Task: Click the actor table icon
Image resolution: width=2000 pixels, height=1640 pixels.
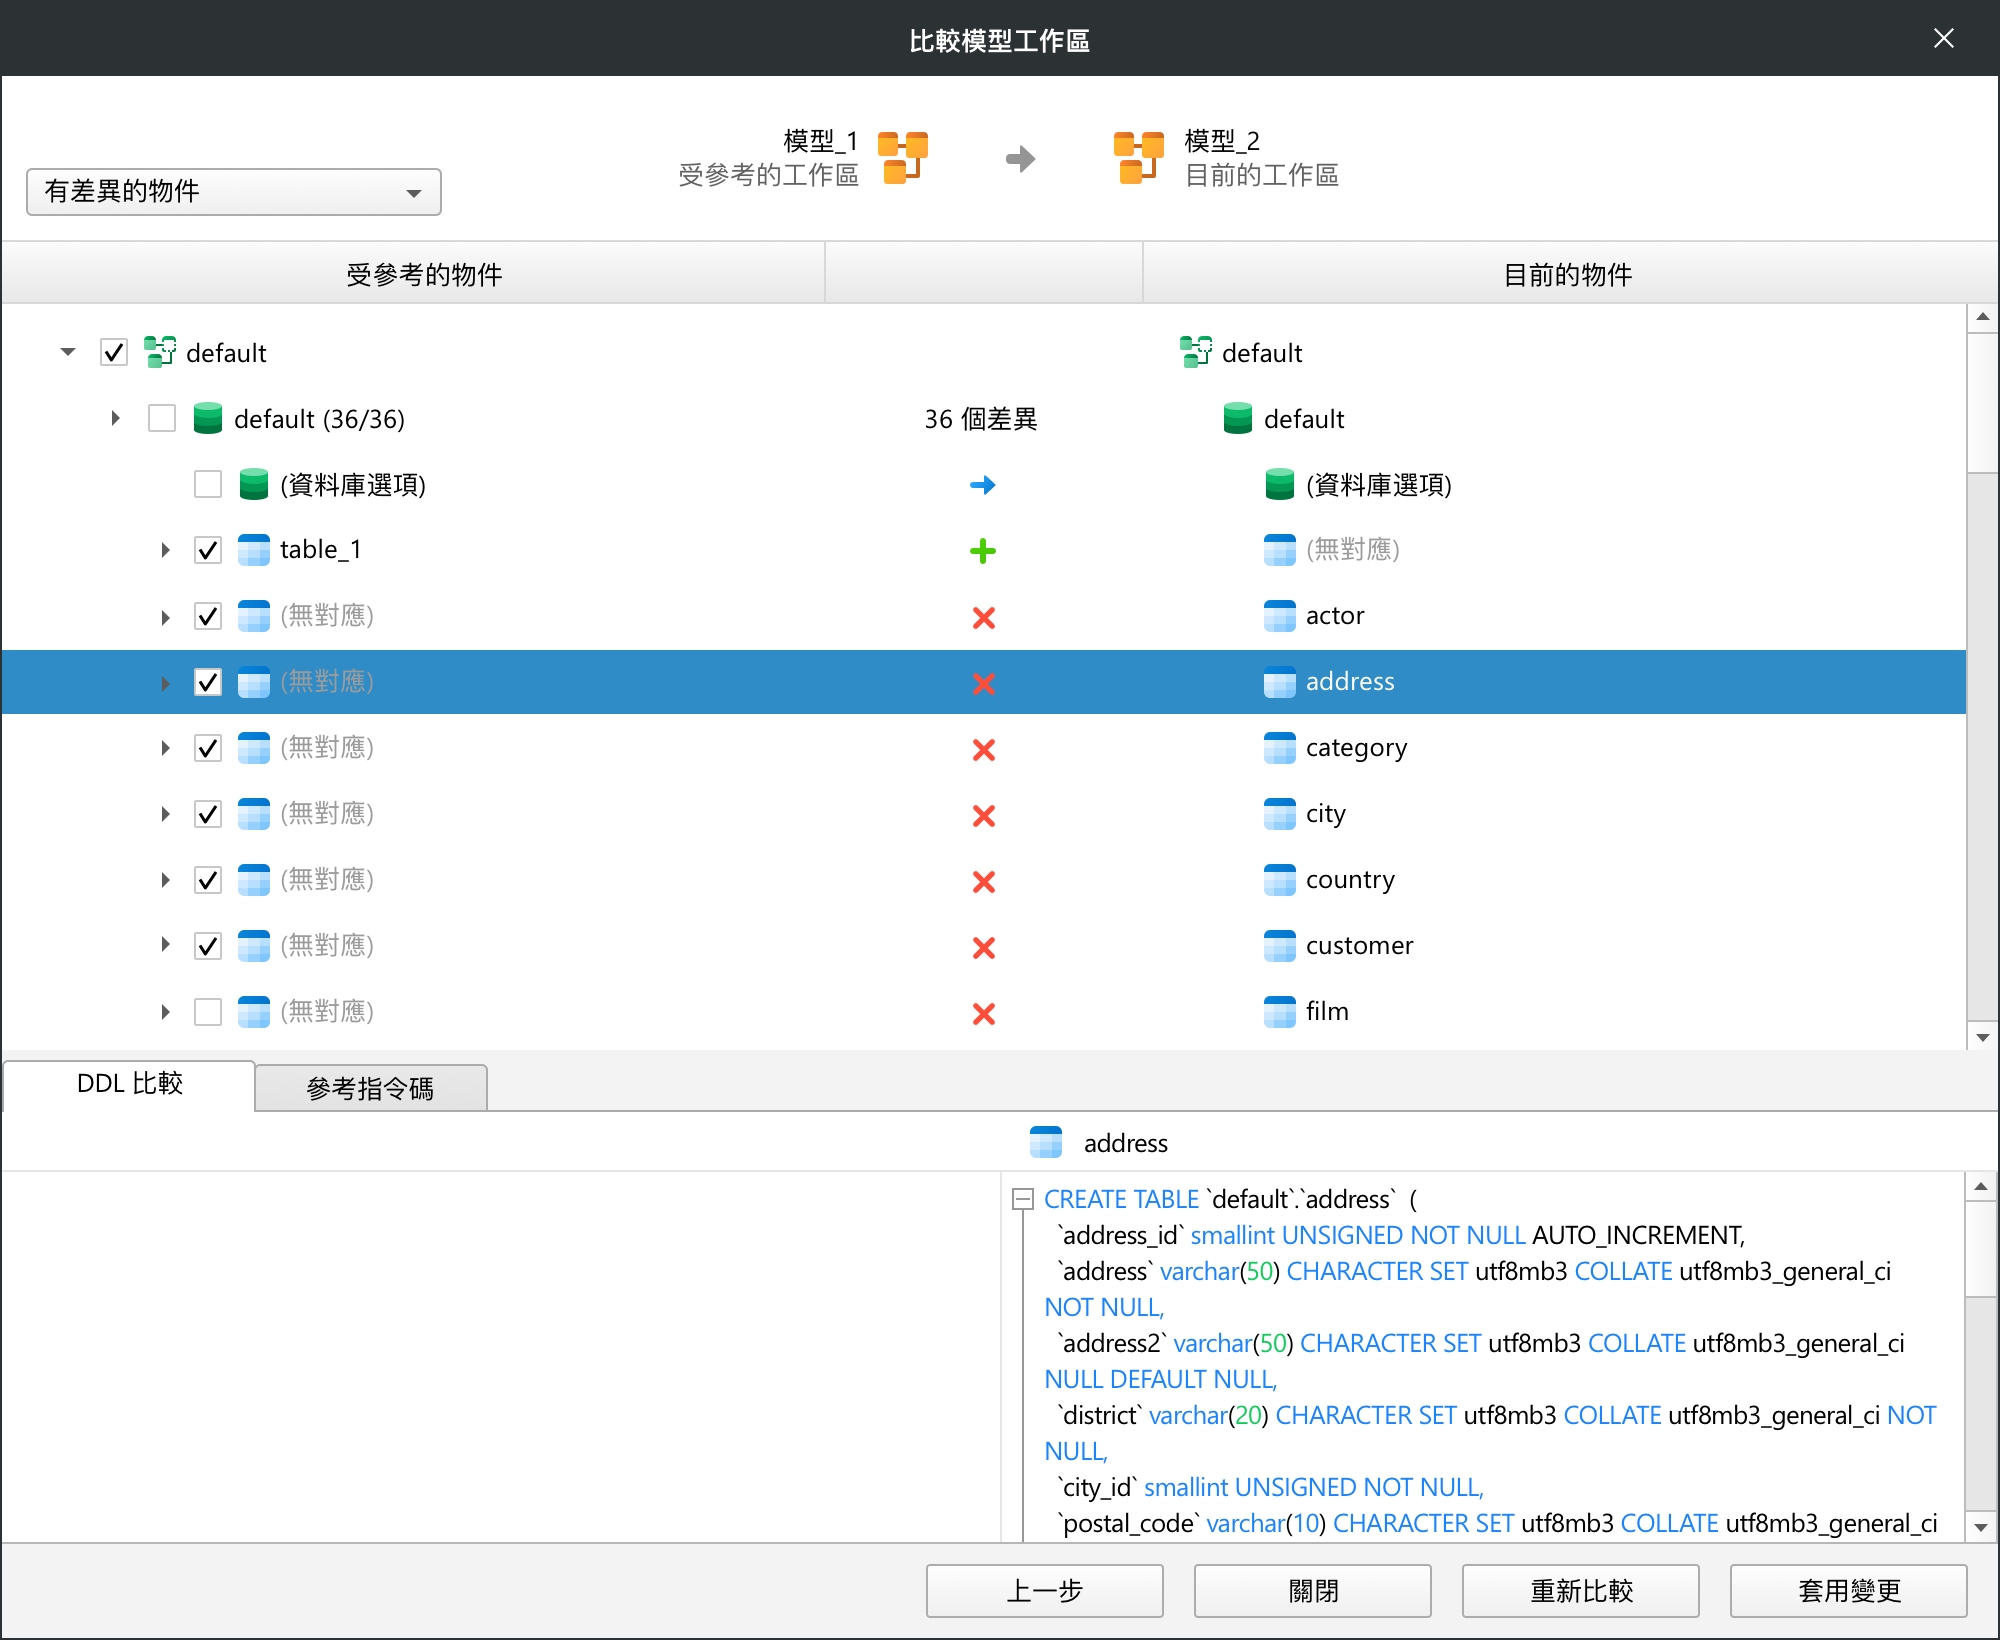Action: (x=1280, y=616)
